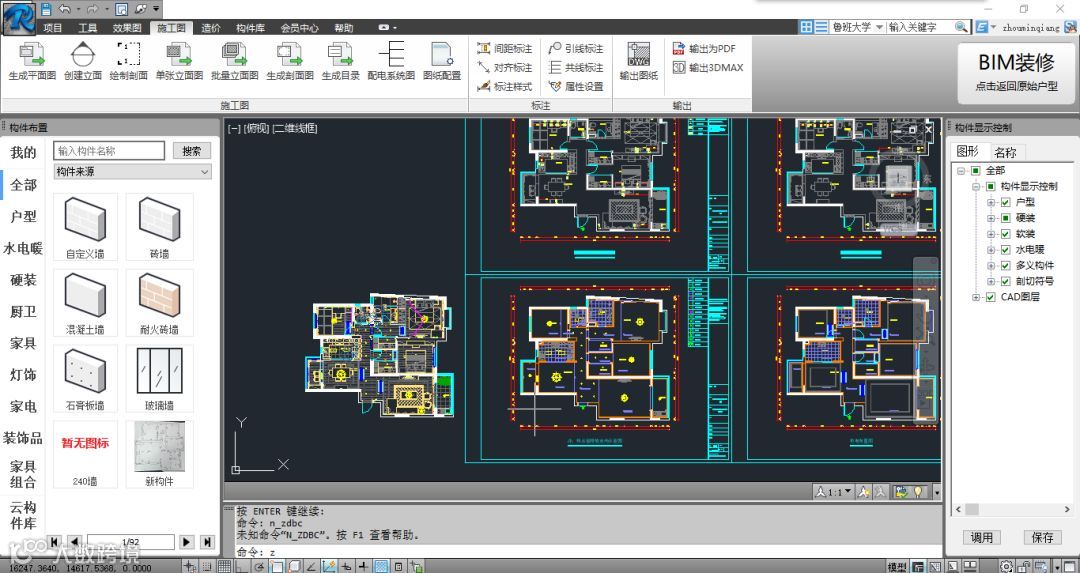This screenshot has width=1080, height=573.
Task: Toggle the 多义构件 checkbox
Action: [x=1006, y=266]
